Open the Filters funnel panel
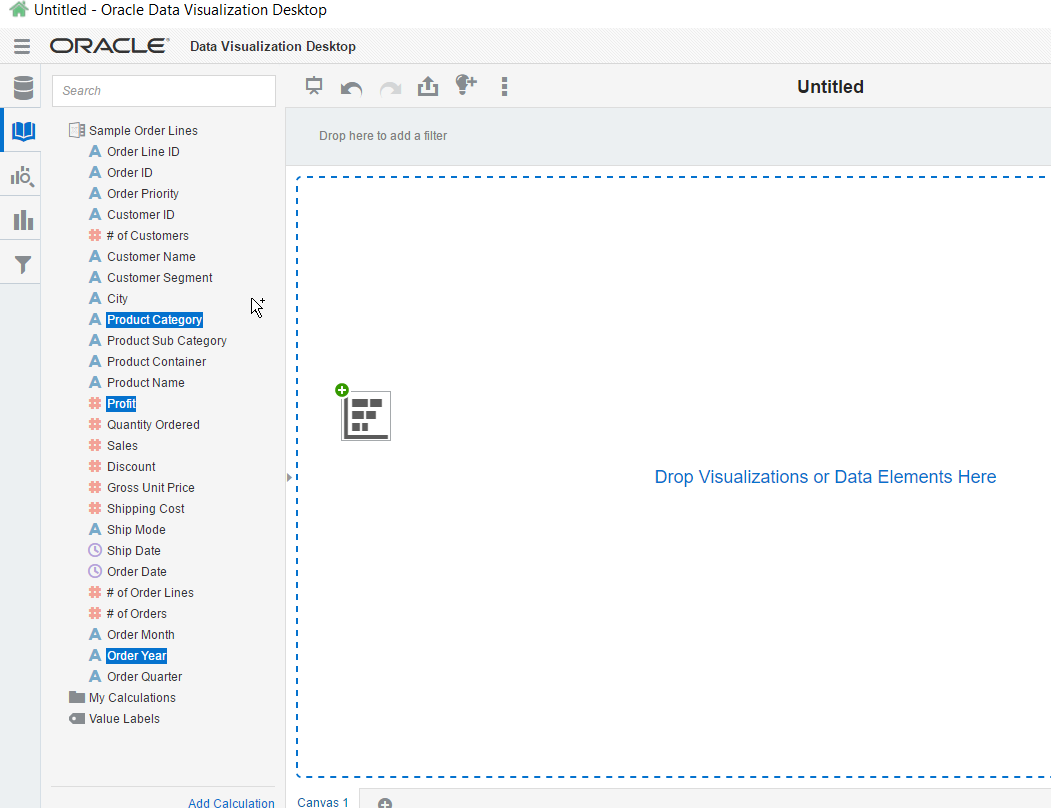Image resolution: width=1051 pixels, height=808 pixels. pyautogui.click(x=21, y=263)
